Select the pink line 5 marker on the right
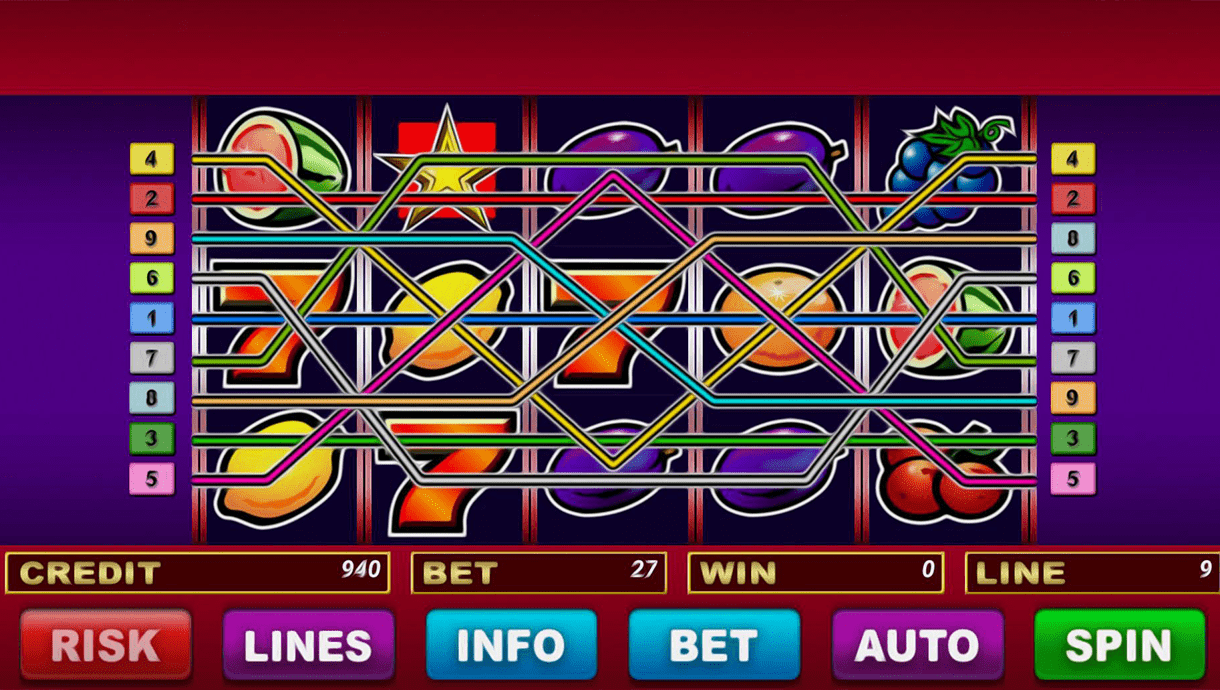The width and height of the screenshot is (1220, 690). click(1072, 478)
